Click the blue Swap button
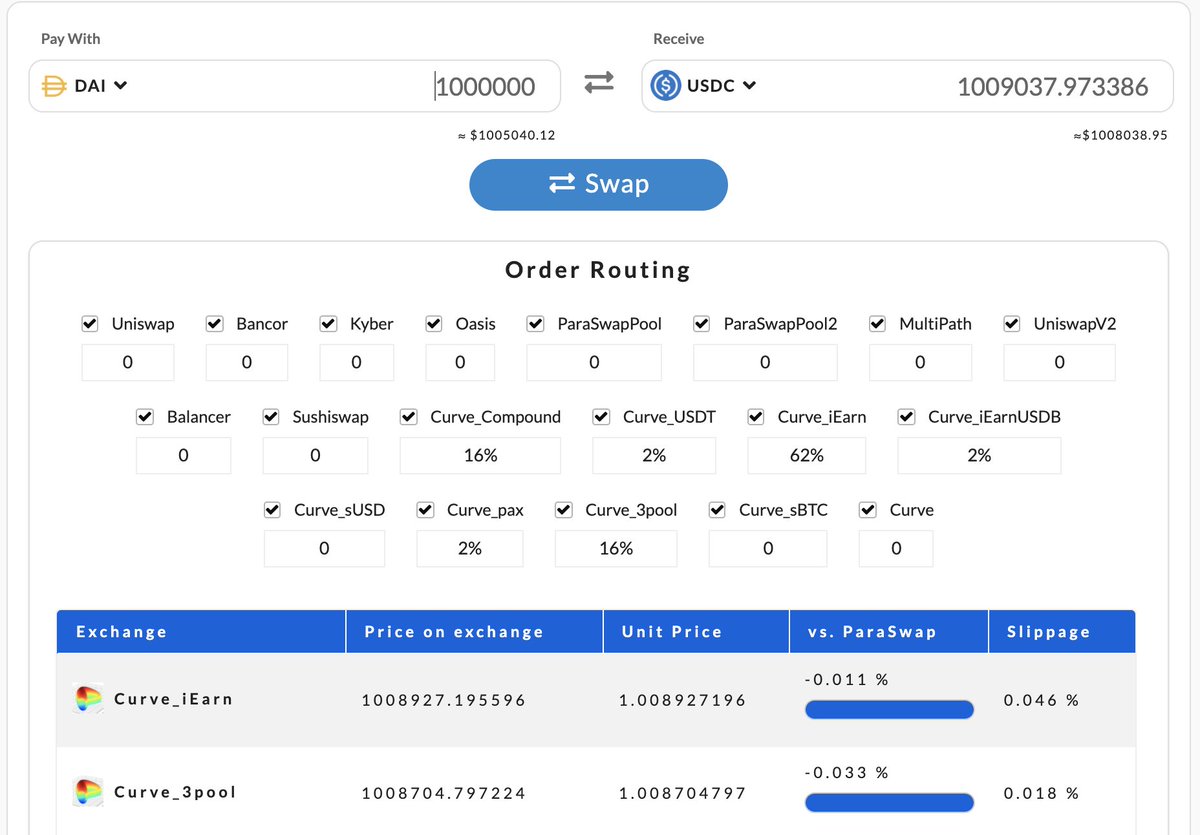 click(x=598, y=184)
